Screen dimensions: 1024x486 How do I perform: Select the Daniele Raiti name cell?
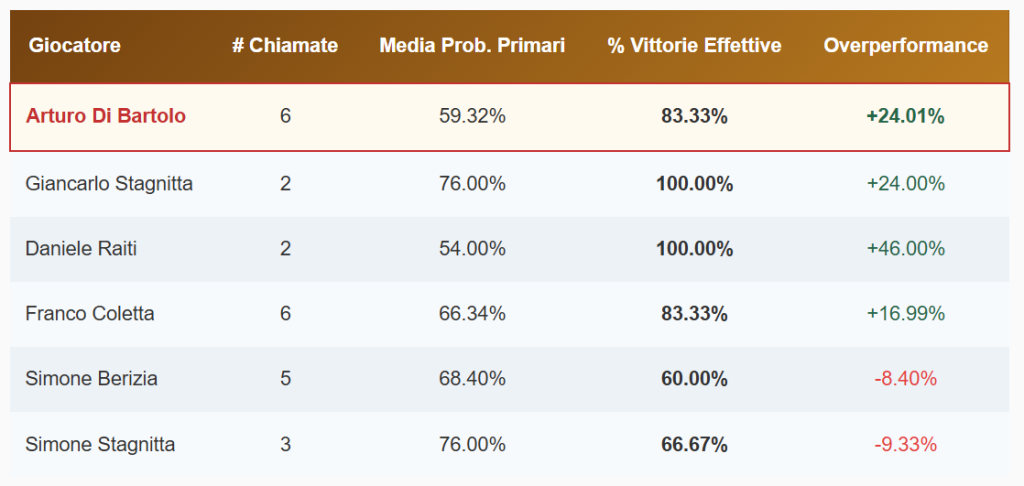coord(81,249)
